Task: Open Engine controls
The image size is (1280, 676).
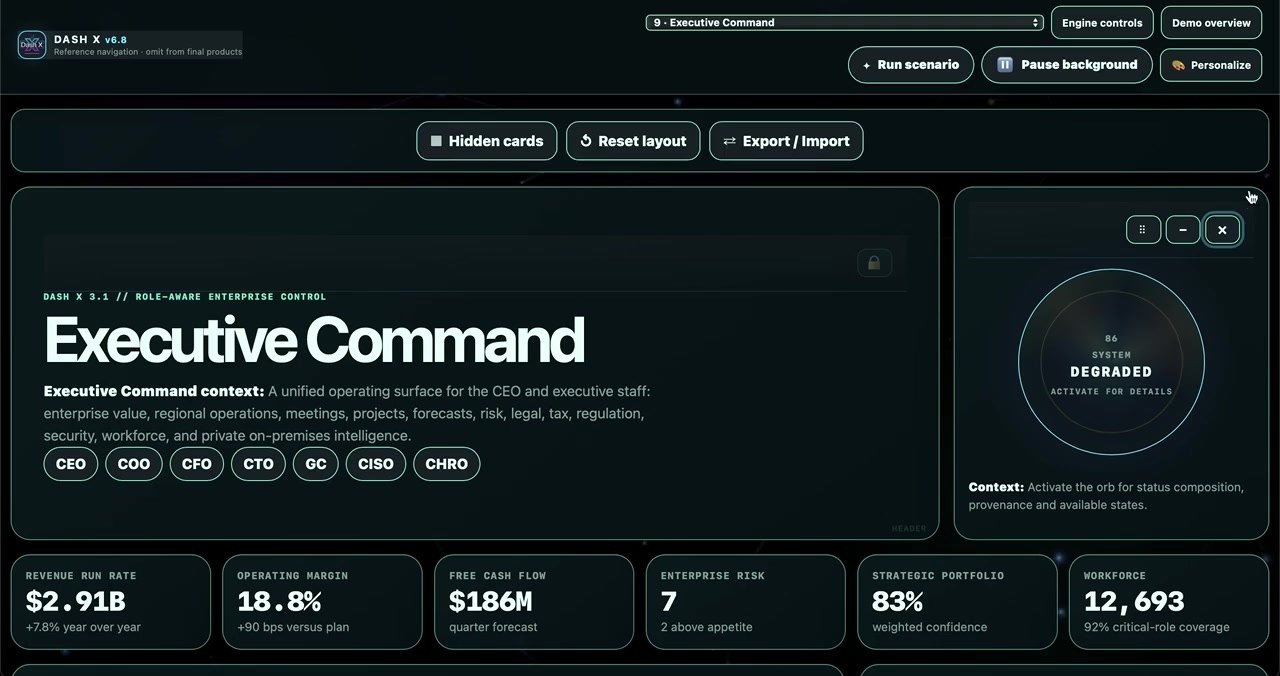Action: [1102, 23]
